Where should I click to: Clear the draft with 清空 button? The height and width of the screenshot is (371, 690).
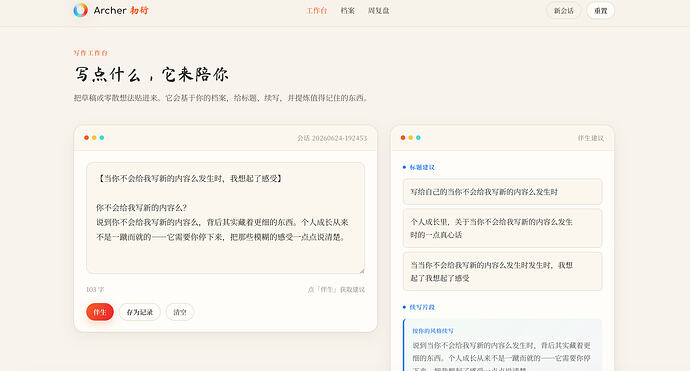180,312
